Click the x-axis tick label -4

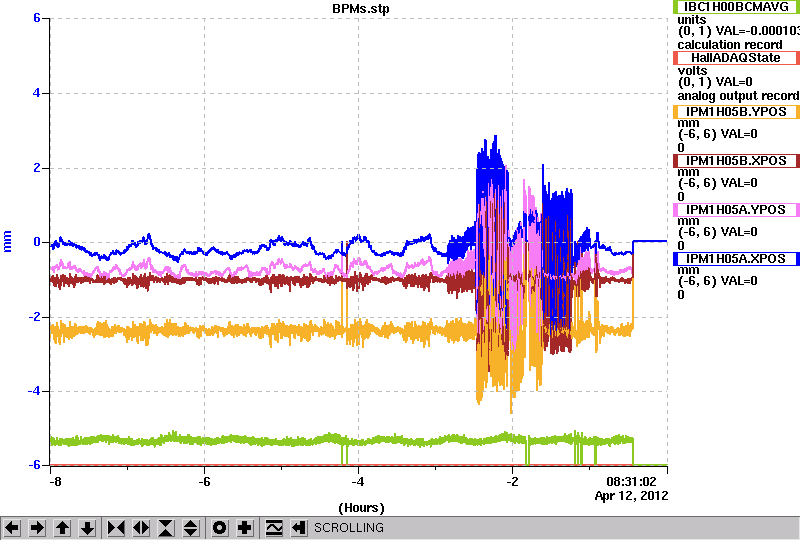[358, 482]
